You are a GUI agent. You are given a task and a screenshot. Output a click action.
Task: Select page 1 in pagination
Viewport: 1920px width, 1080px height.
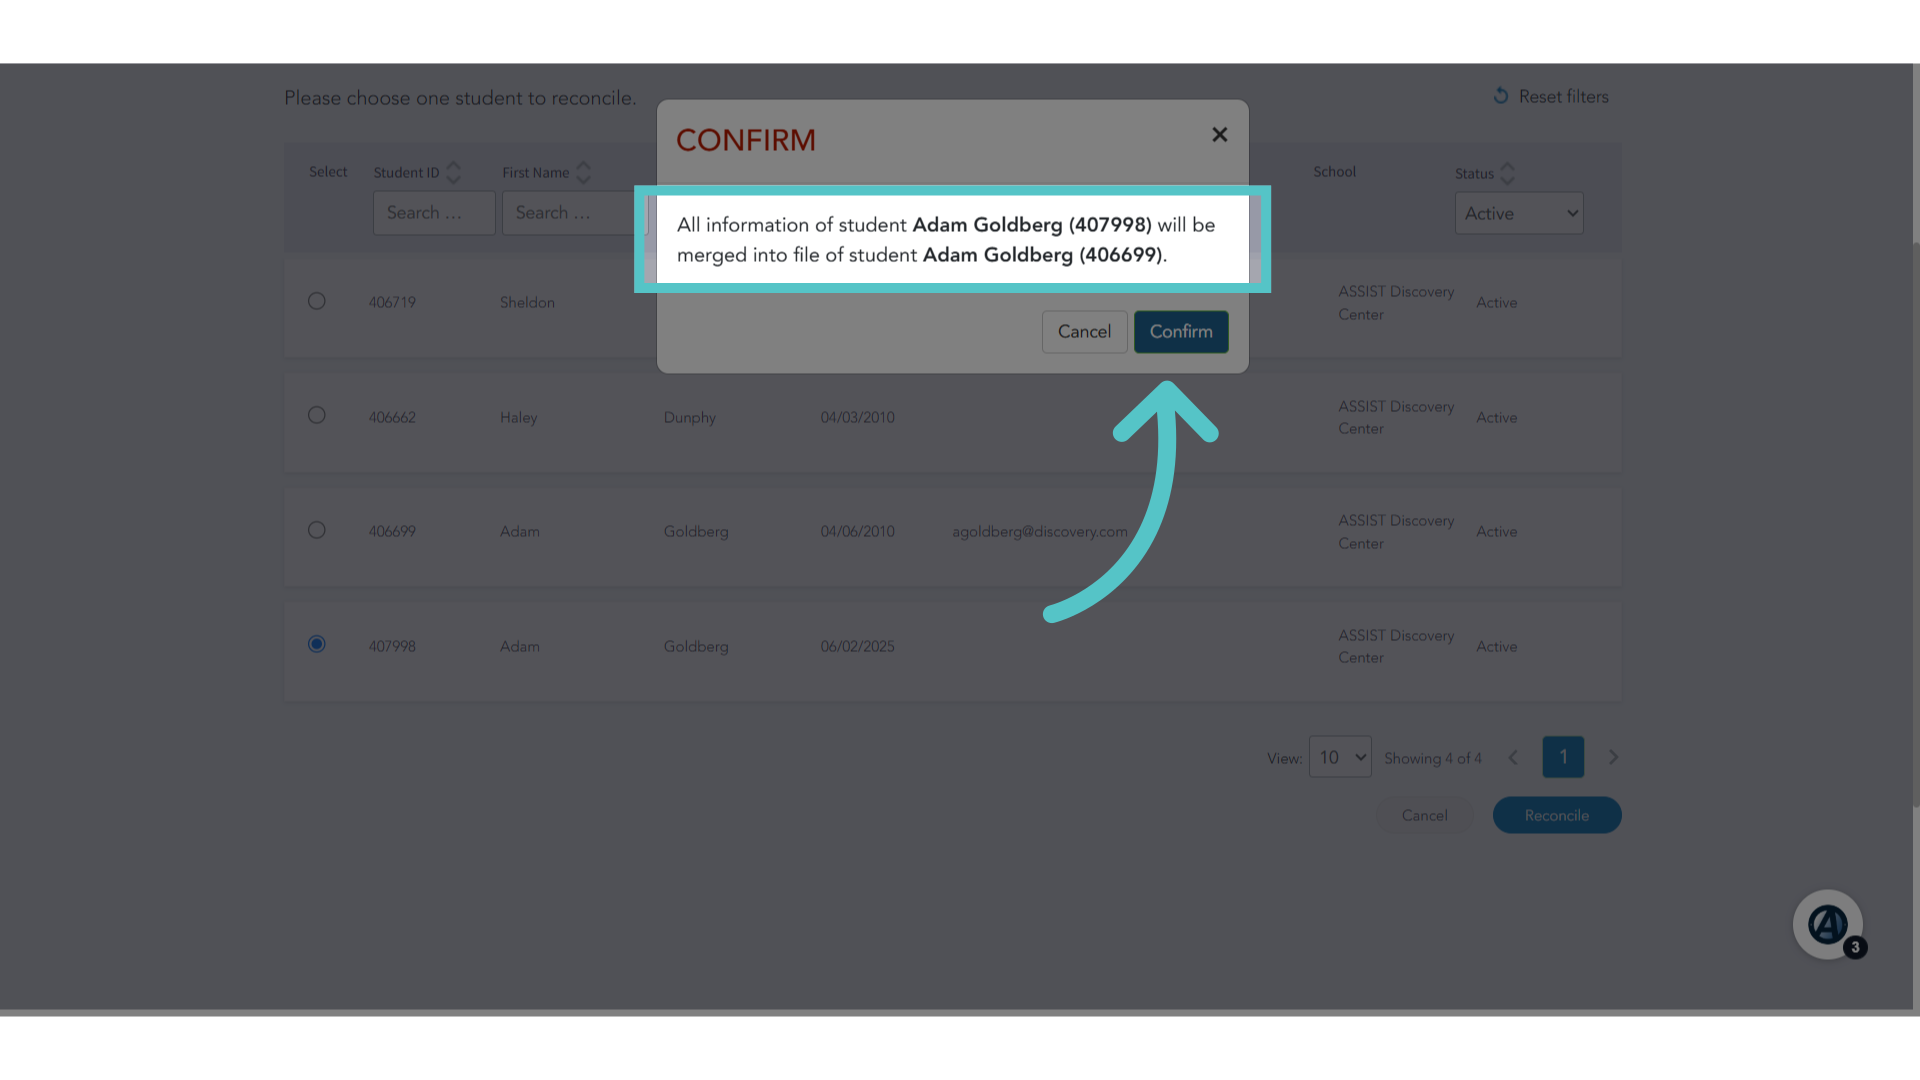[x=1563, y=757]
